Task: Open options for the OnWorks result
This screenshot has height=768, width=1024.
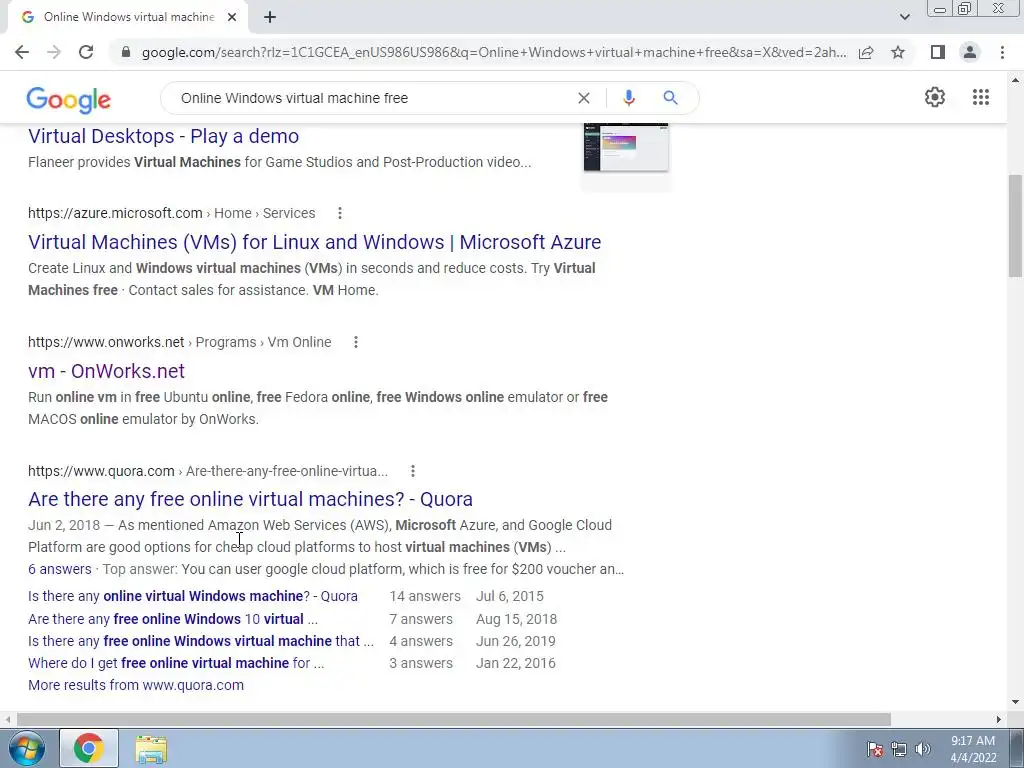Action: pyautogui.click(x=356, y=342)
